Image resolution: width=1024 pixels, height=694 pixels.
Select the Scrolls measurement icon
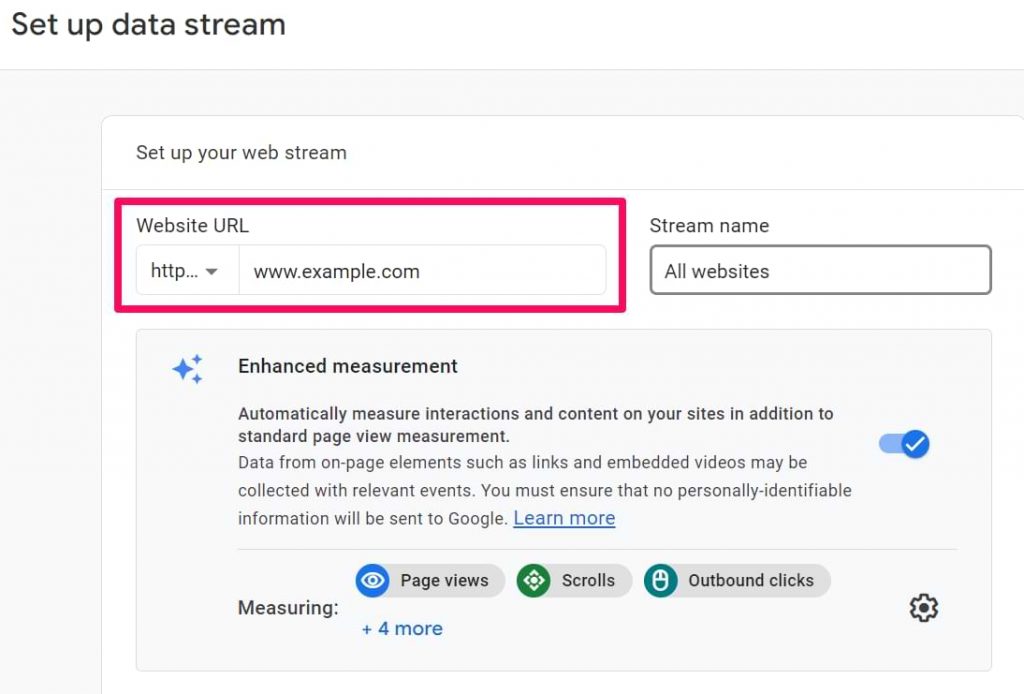tap(534, 580)
